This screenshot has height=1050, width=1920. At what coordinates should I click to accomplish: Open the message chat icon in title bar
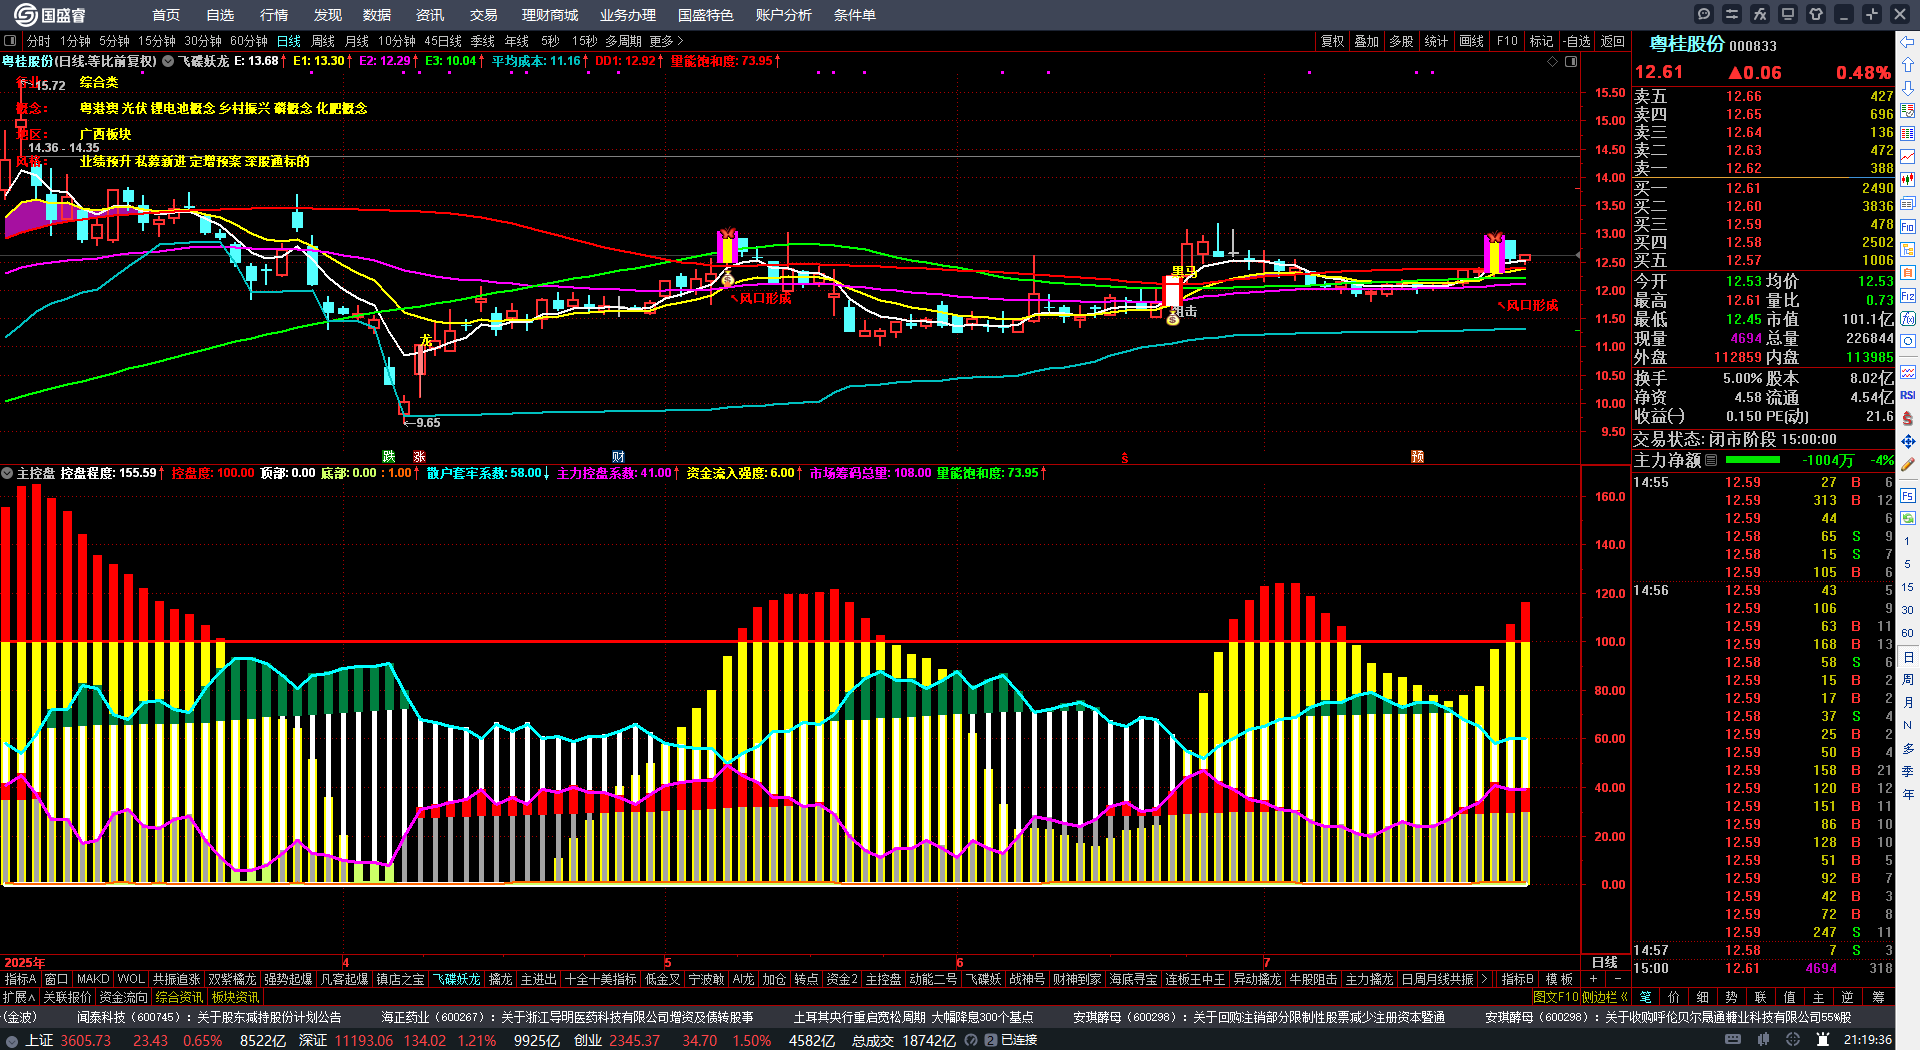pyautogui.click(x=1704, y=14)
